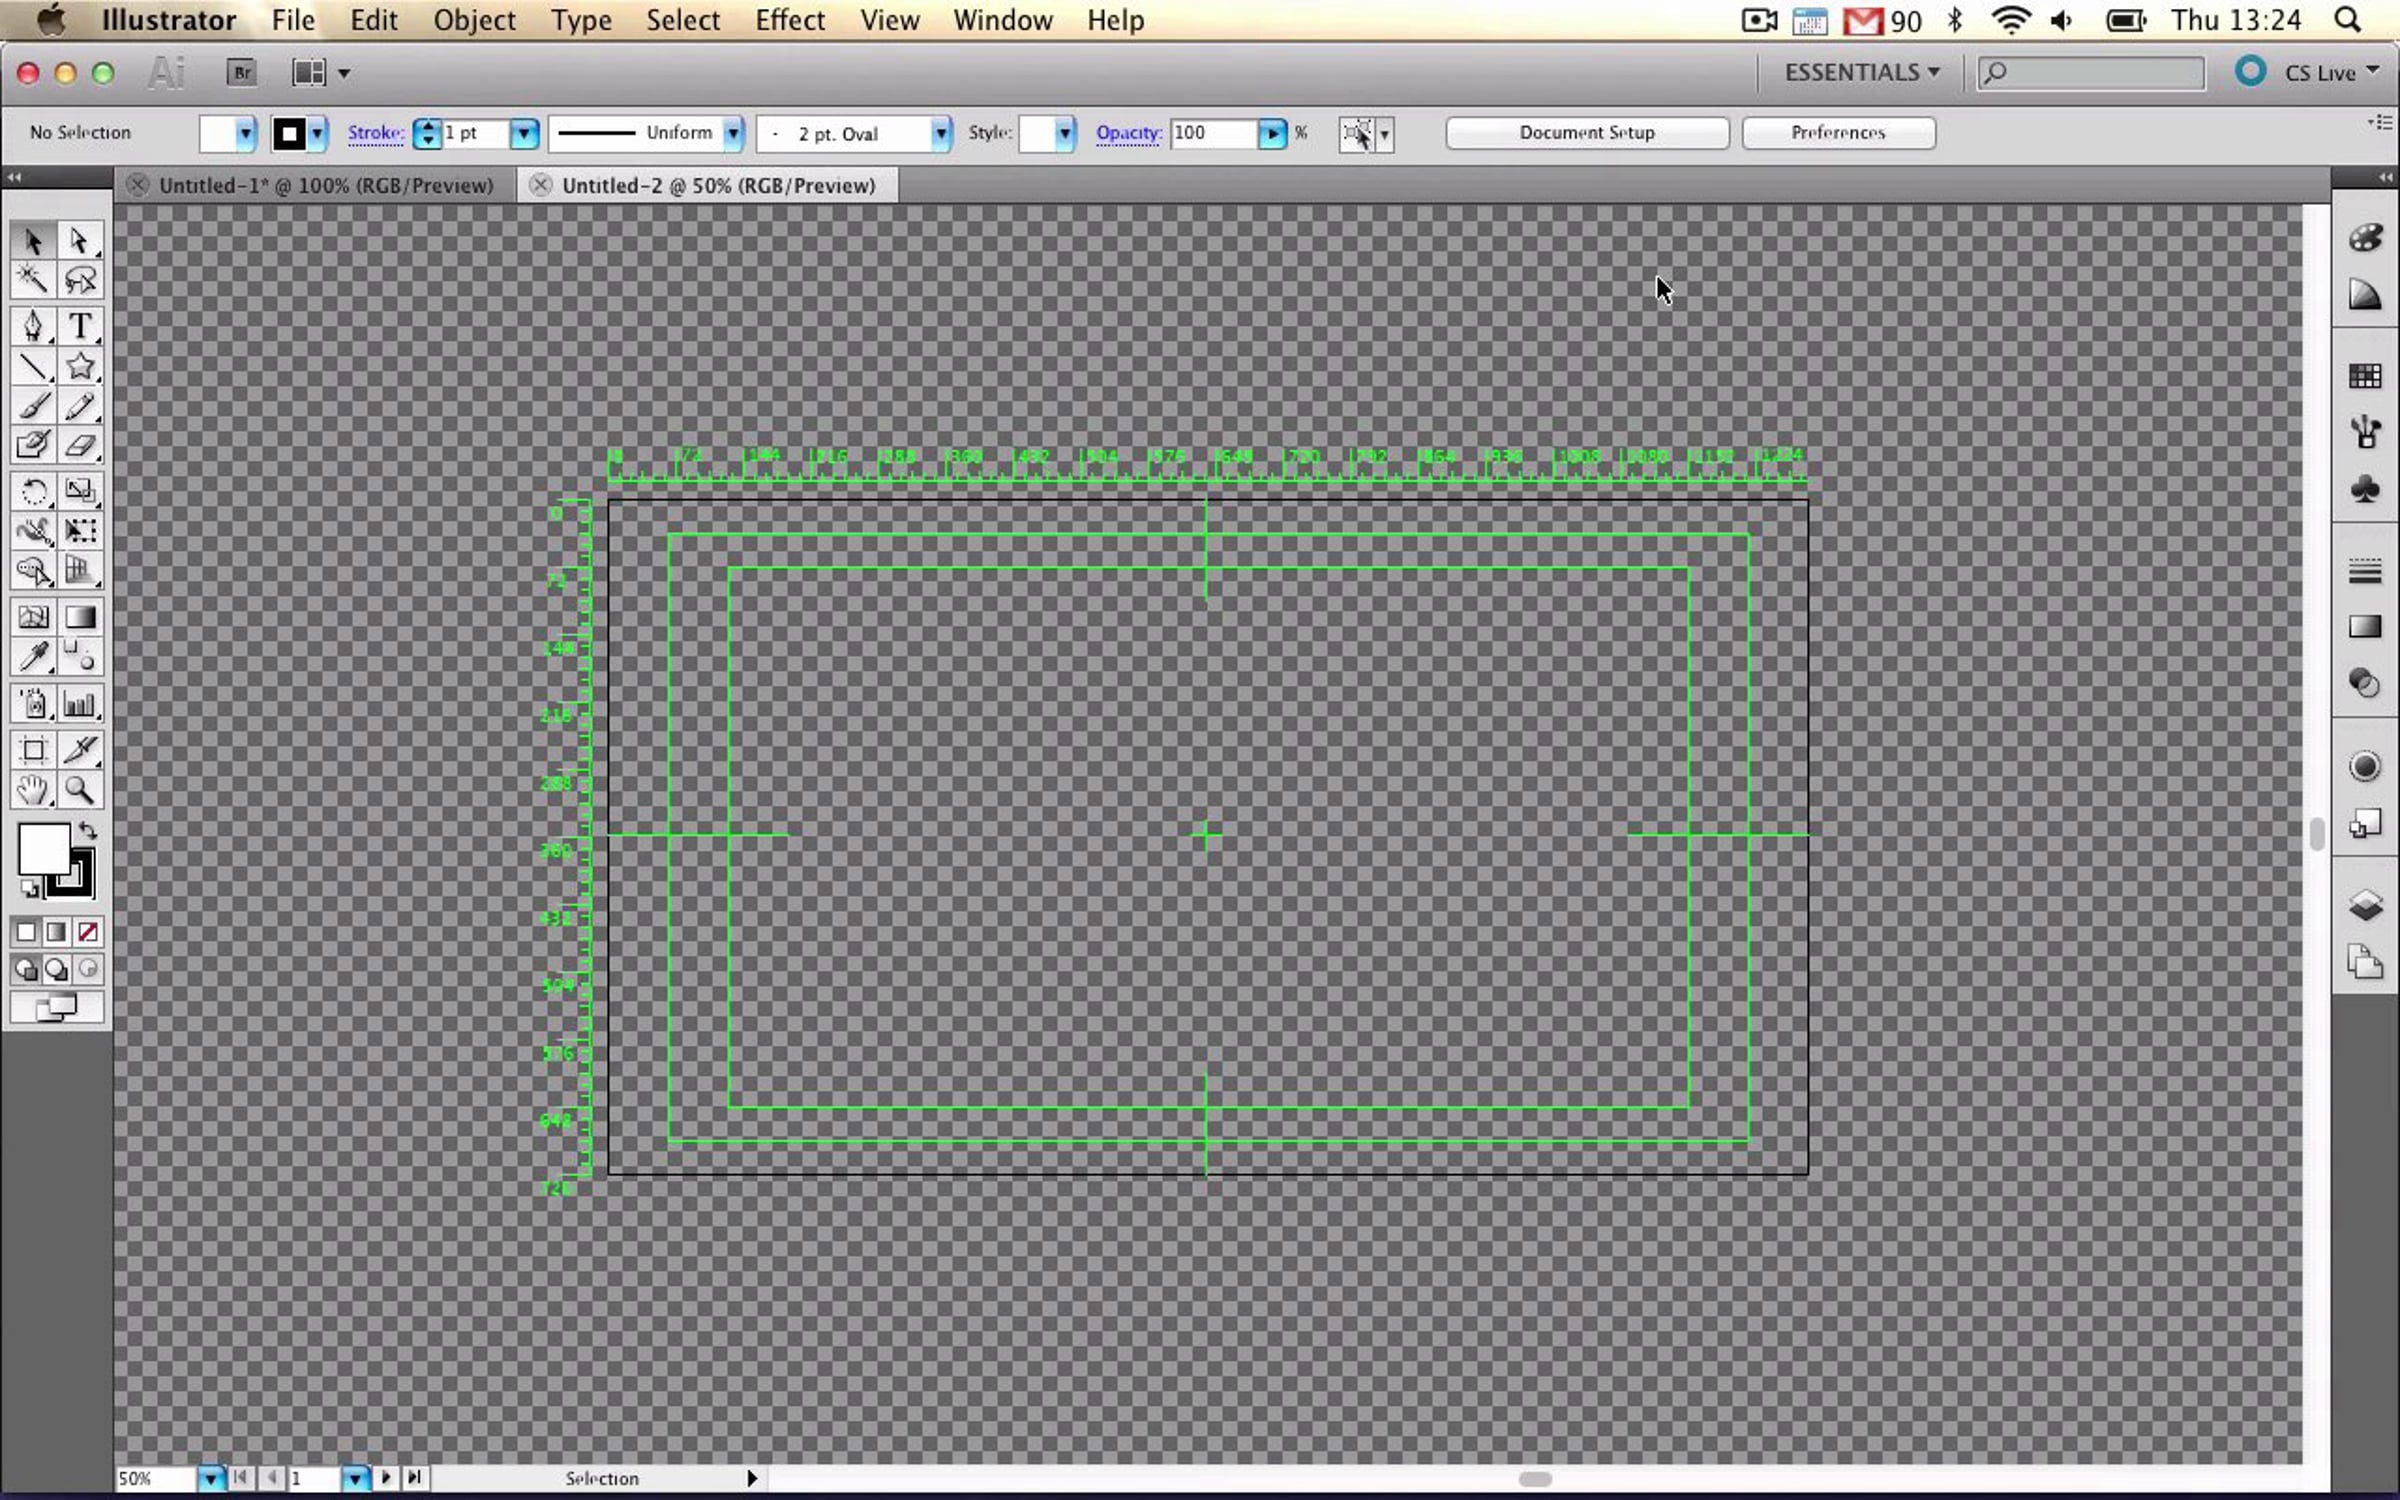
Task: Launch Adobe Bridge with Br icon
Action: tap(241, 73)
